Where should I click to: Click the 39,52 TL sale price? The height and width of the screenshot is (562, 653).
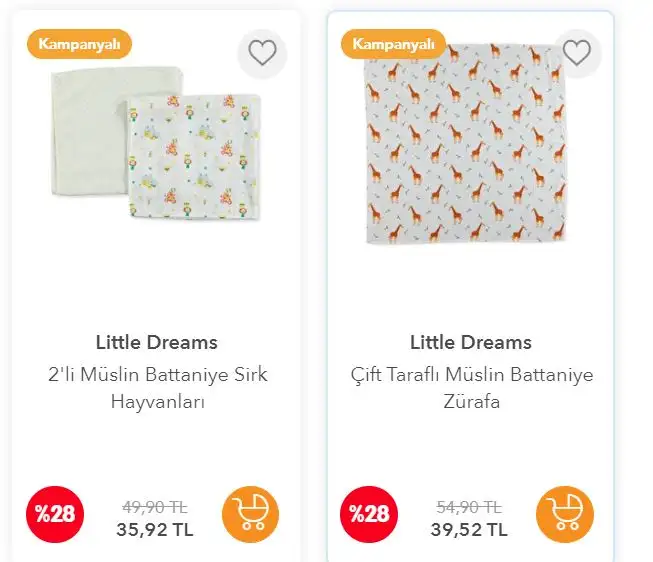click(x=469, y=530)
